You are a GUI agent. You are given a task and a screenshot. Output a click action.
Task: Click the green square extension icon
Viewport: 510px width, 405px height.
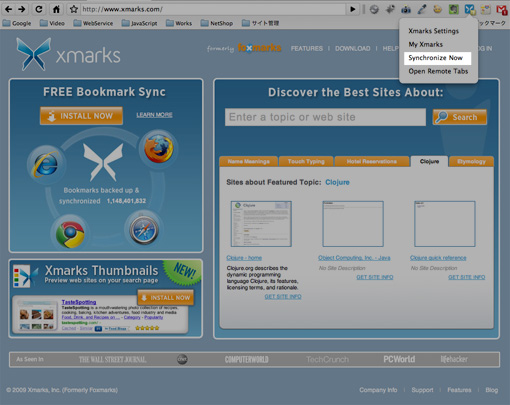[x=453, y=9]
